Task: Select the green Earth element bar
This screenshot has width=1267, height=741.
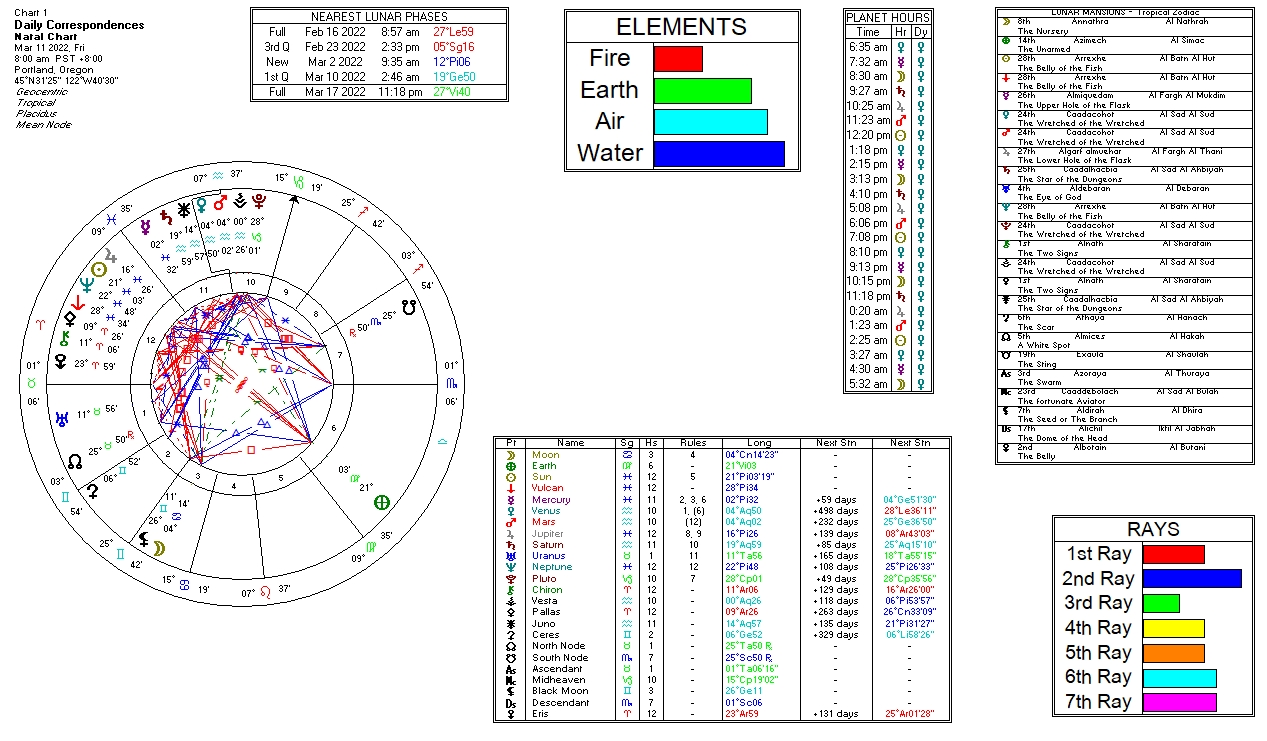Action: click(702, 90)
